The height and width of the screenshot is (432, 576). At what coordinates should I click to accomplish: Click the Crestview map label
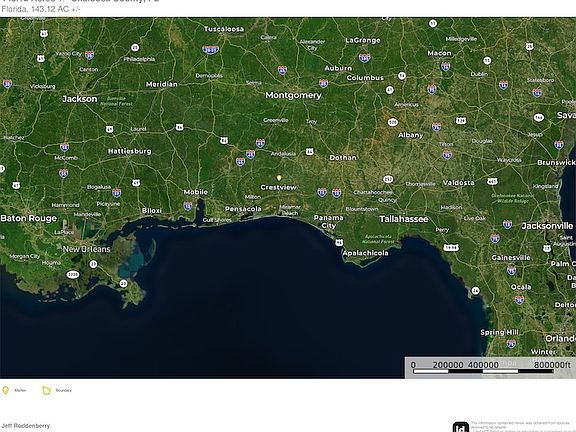pos(278,187)
